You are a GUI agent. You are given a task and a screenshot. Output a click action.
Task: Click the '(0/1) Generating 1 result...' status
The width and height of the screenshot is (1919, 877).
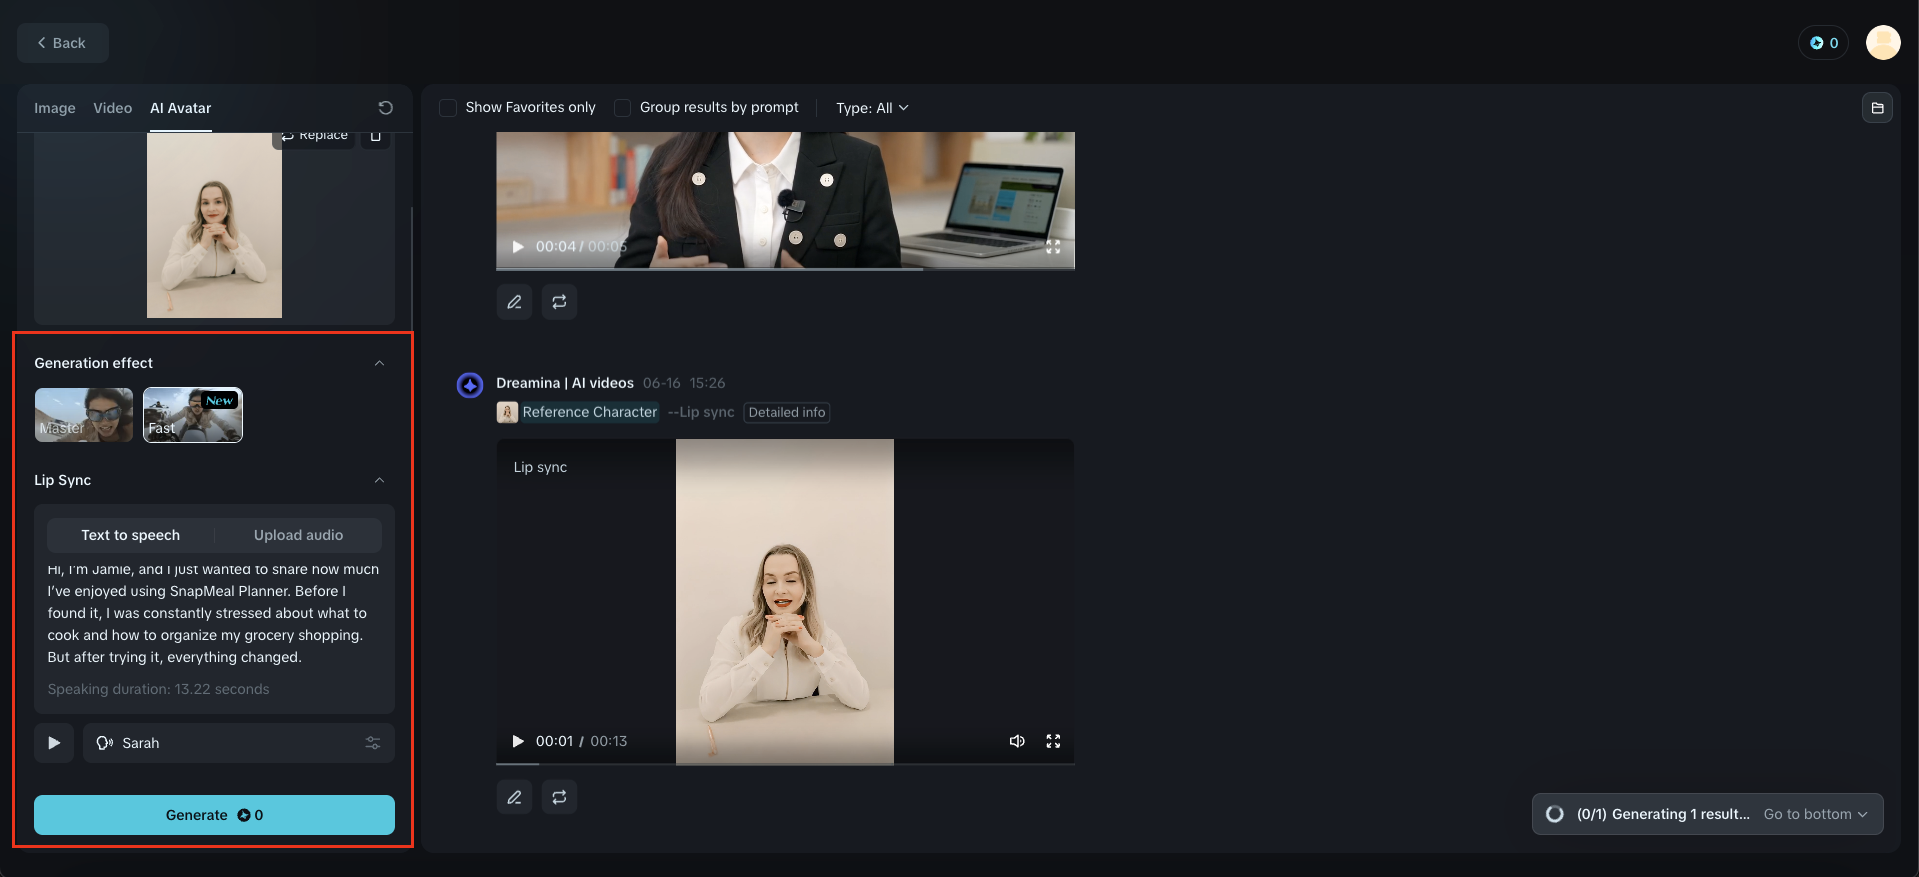coord(1663,814)
